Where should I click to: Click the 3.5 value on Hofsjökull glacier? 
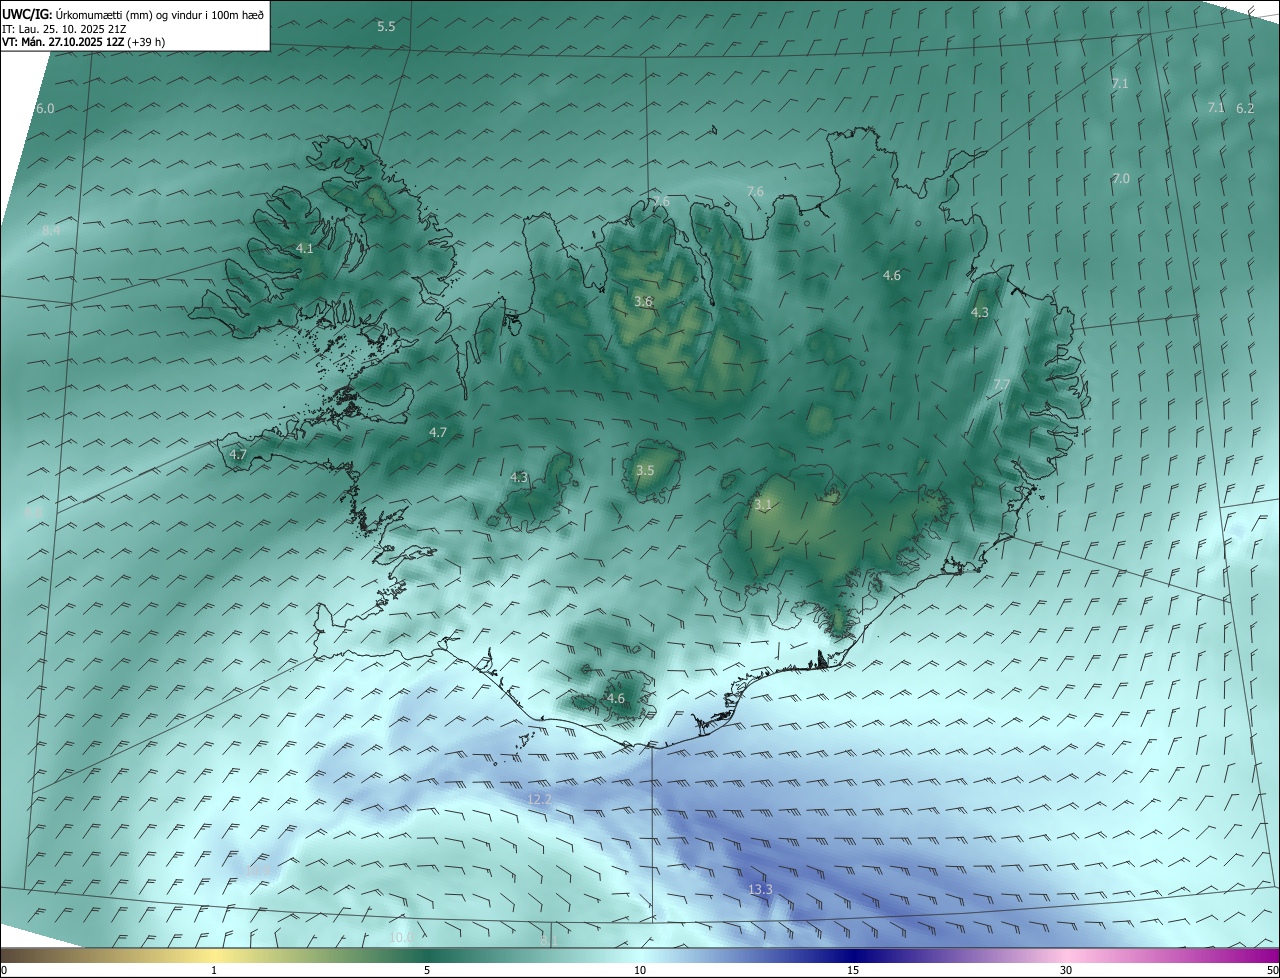point(645,470)
